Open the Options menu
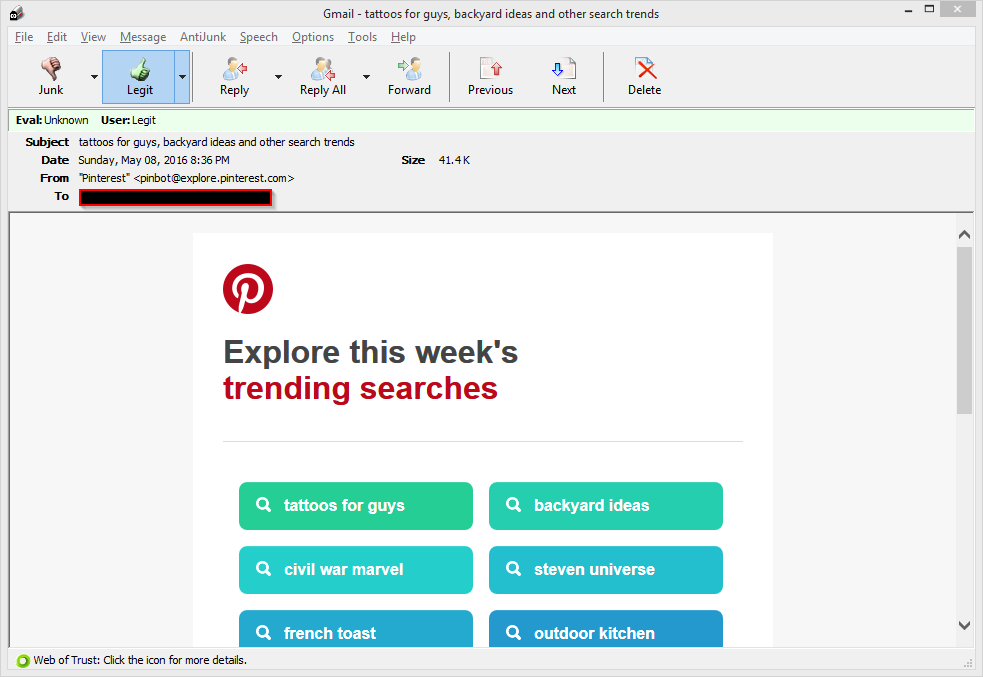The width and height of the screenshot is (983, 677). (x=313, y=37)
